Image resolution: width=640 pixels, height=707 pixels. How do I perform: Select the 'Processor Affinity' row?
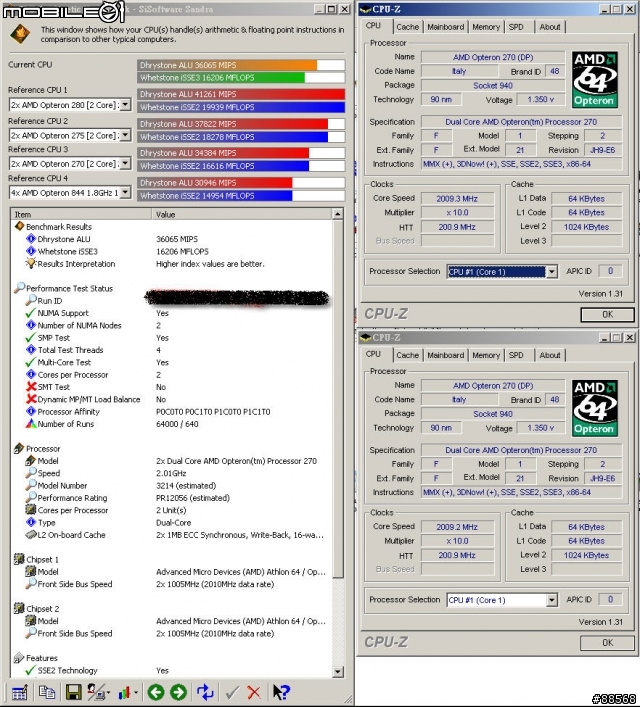(x=171, y=412)
